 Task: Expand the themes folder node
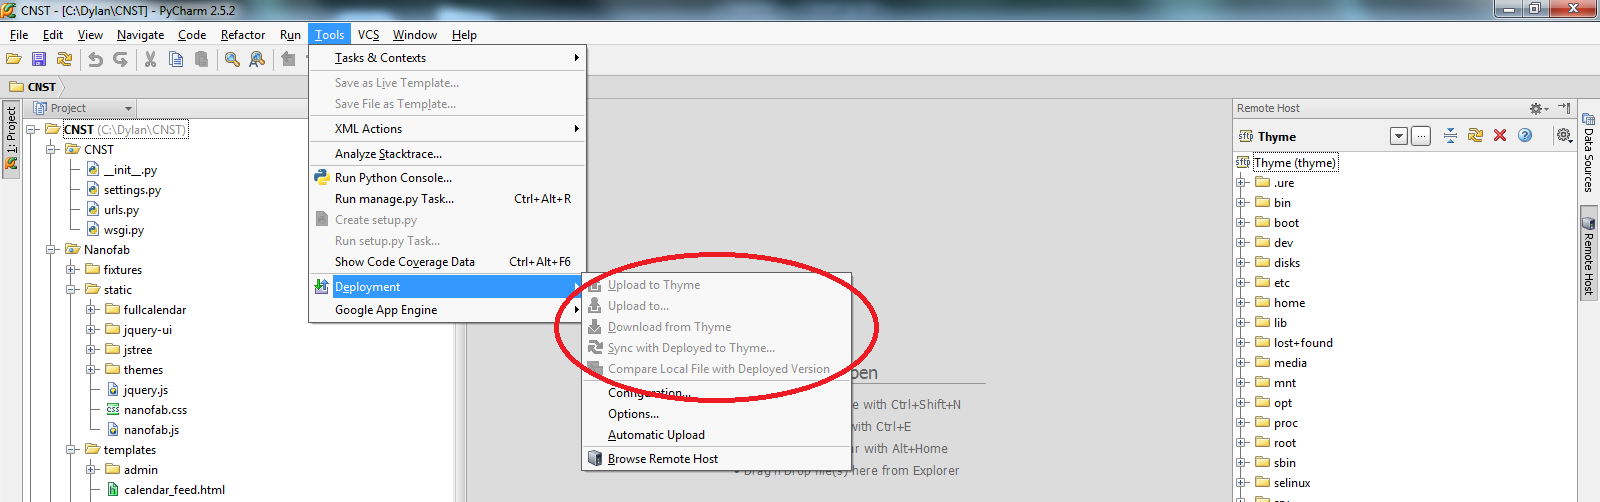click(x=92, y=370)
